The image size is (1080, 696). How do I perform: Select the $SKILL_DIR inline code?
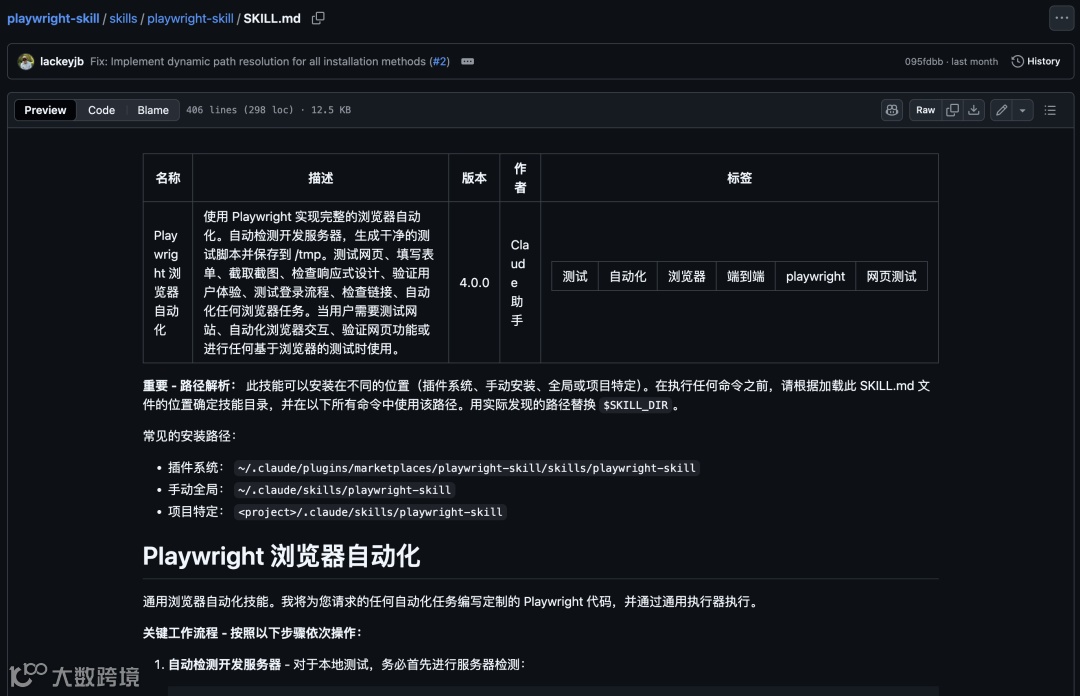click(635, 405)
